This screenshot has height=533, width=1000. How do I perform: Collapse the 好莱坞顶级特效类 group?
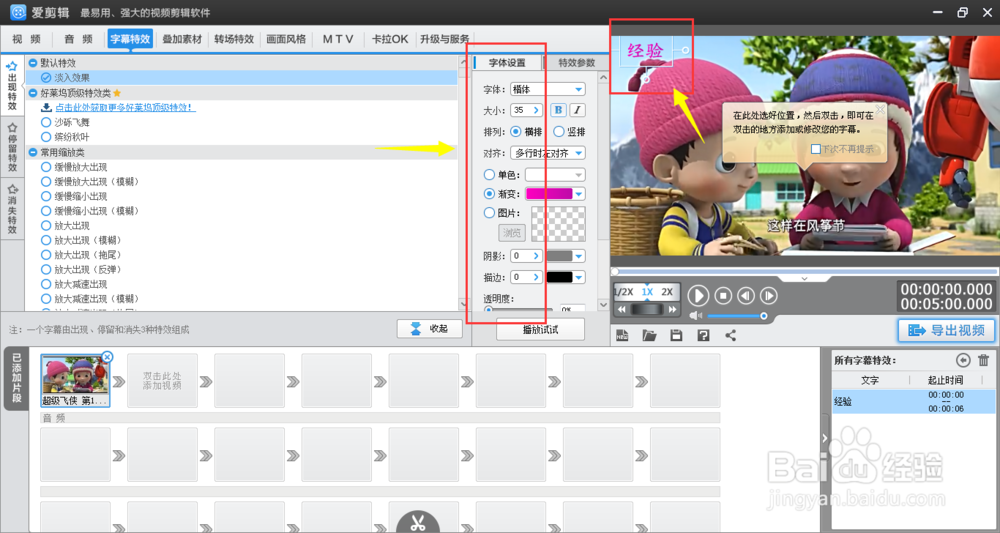pos(33,93)
